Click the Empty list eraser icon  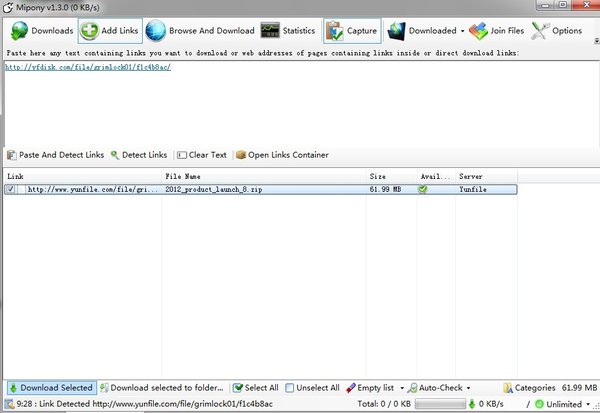pos(351,388)
